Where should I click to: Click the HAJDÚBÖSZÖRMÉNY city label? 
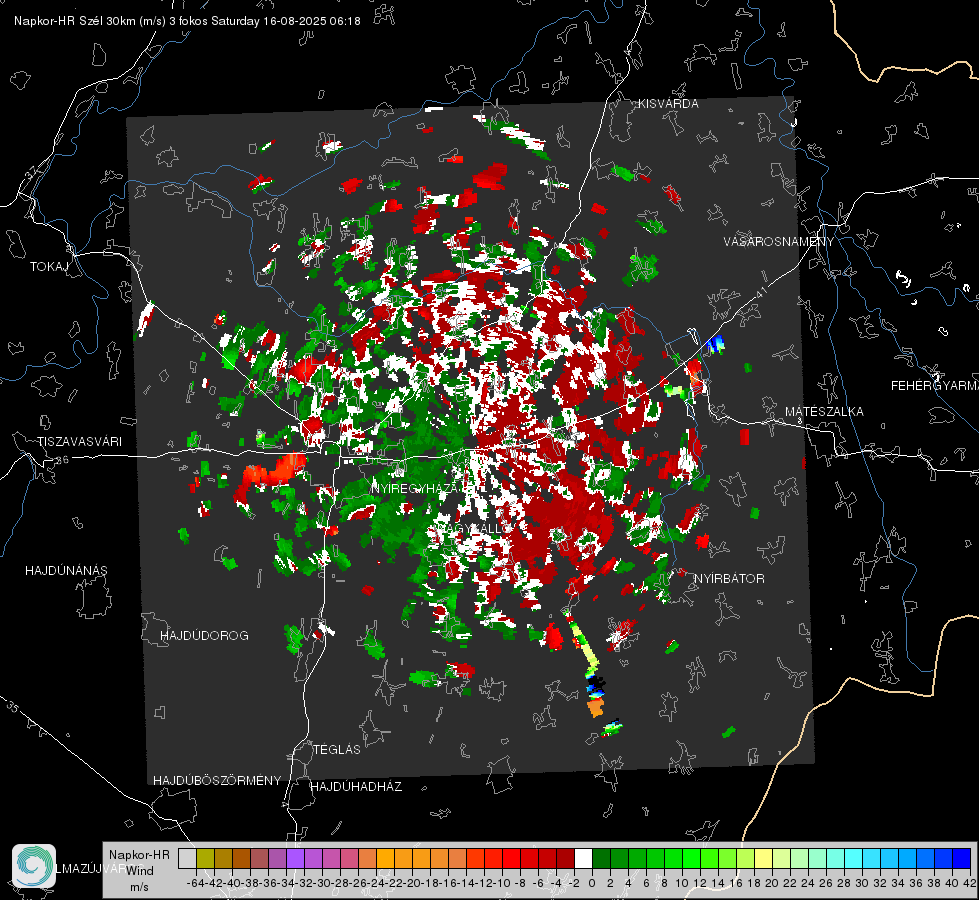point(217,781)
